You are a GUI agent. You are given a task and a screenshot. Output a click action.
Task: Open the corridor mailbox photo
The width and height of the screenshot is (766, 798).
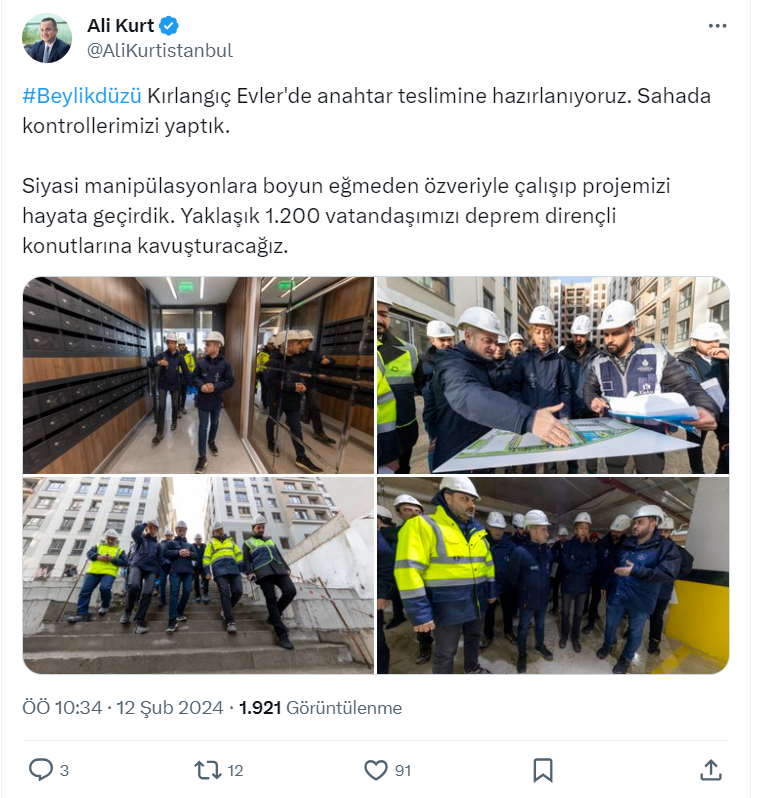pos(198,376)
